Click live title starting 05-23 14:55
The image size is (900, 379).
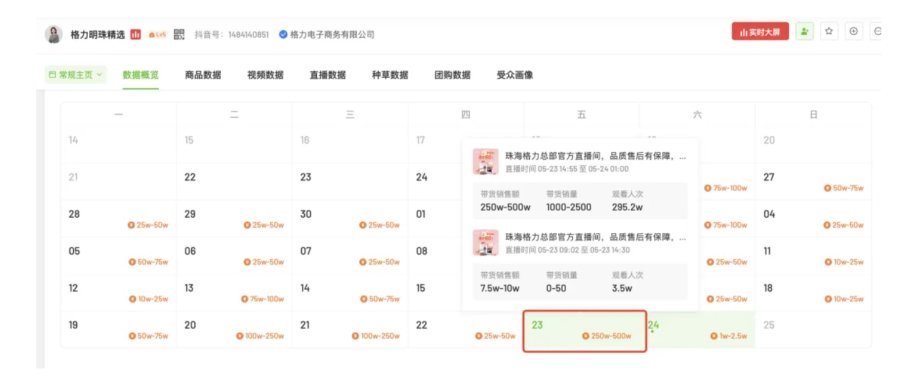(595, 156)
